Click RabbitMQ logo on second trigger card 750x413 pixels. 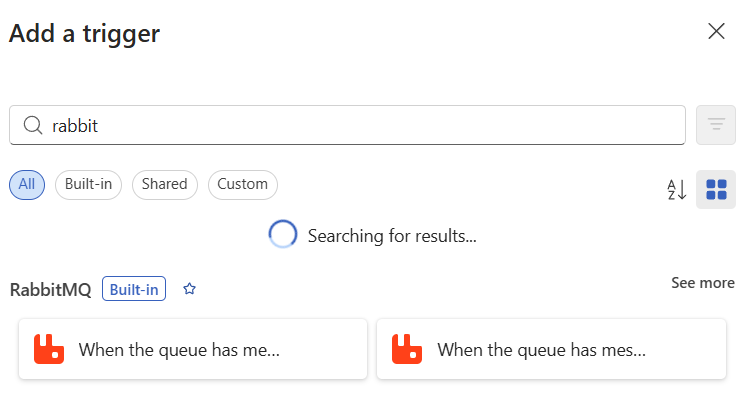(x=407, y=349)
